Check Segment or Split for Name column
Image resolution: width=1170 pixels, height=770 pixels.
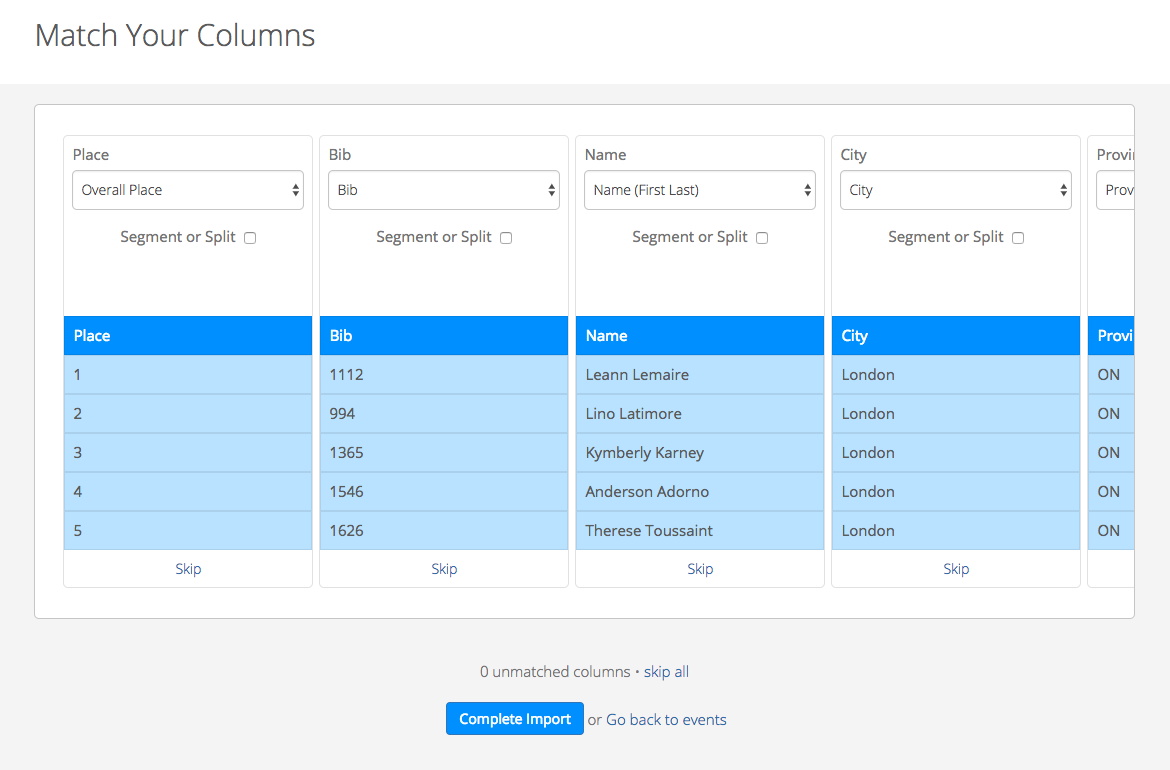point(762,238)
